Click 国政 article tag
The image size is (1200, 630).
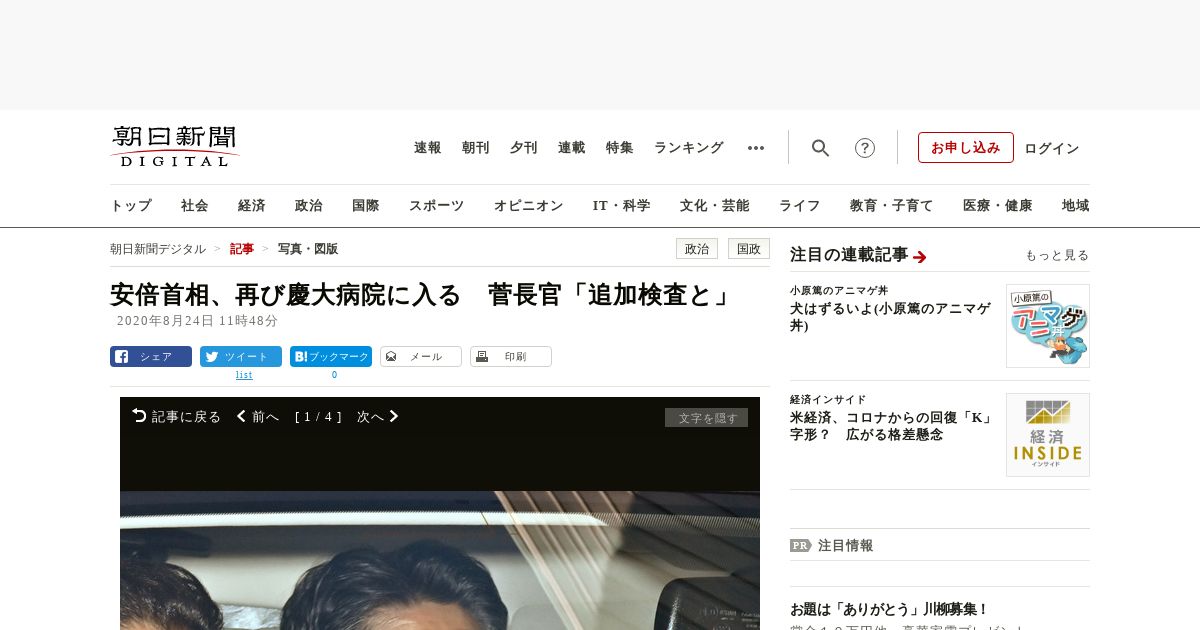pyautogui.click(x=749, y=249)
